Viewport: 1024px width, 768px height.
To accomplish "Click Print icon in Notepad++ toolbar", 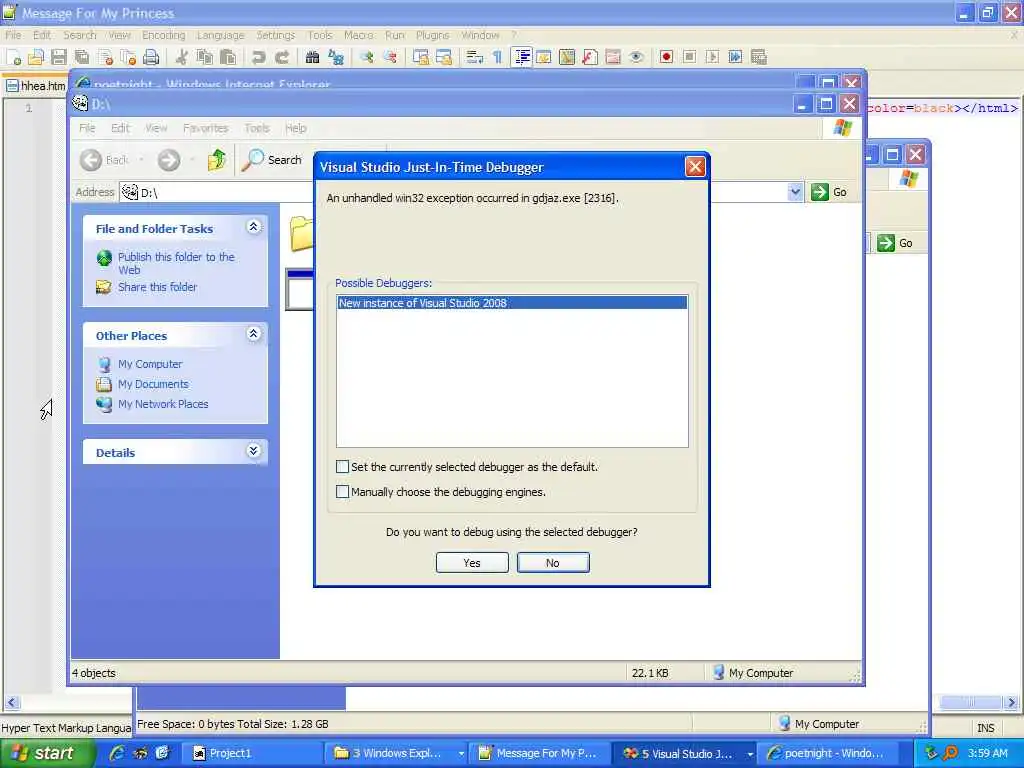I will [151, 57].
